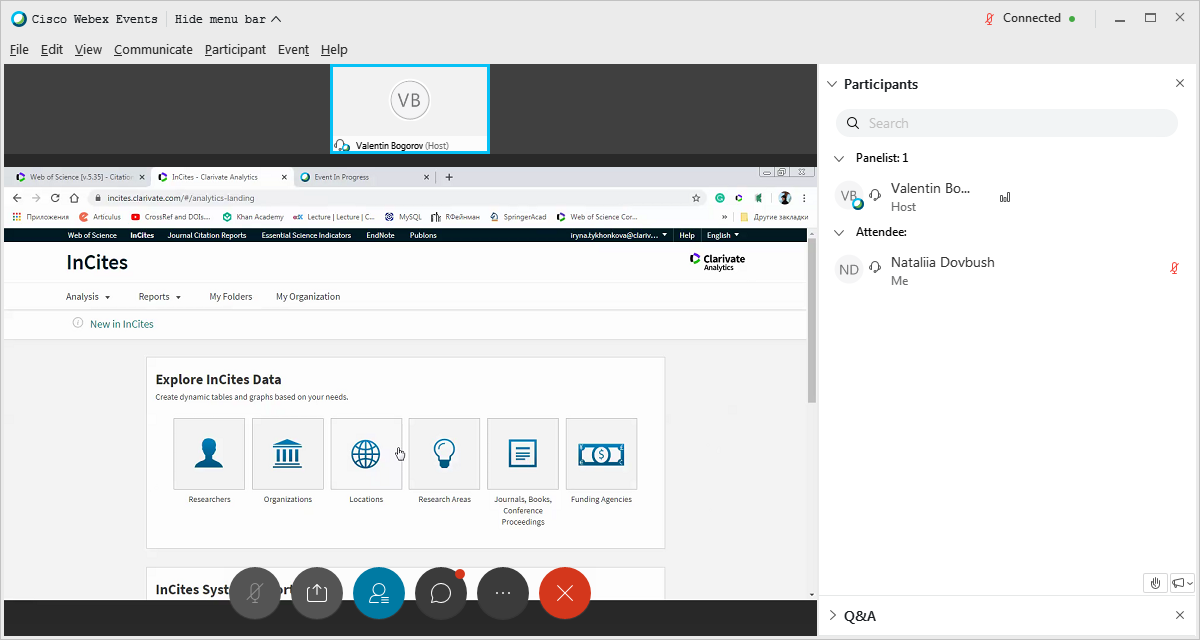The width and height of the screenshot is (1200, 640).
Task: Collapse the Participants panel header
Action: (x=832, y=84)
